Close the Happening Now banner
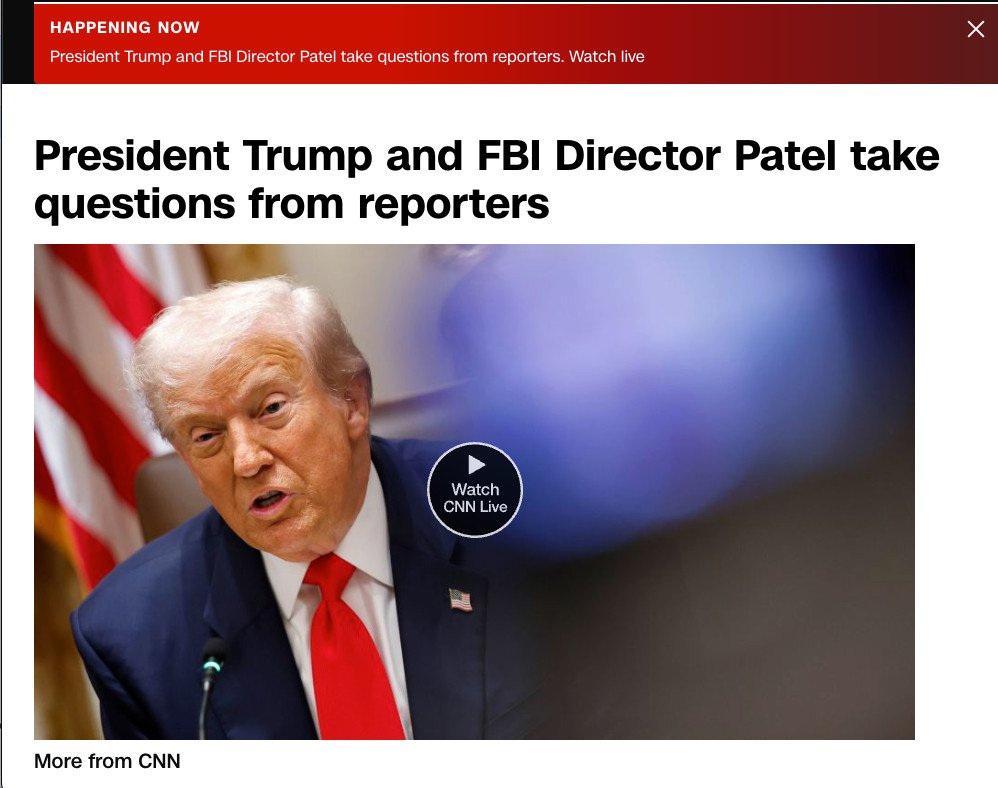The image size is (998, 788). pos(975,29)
